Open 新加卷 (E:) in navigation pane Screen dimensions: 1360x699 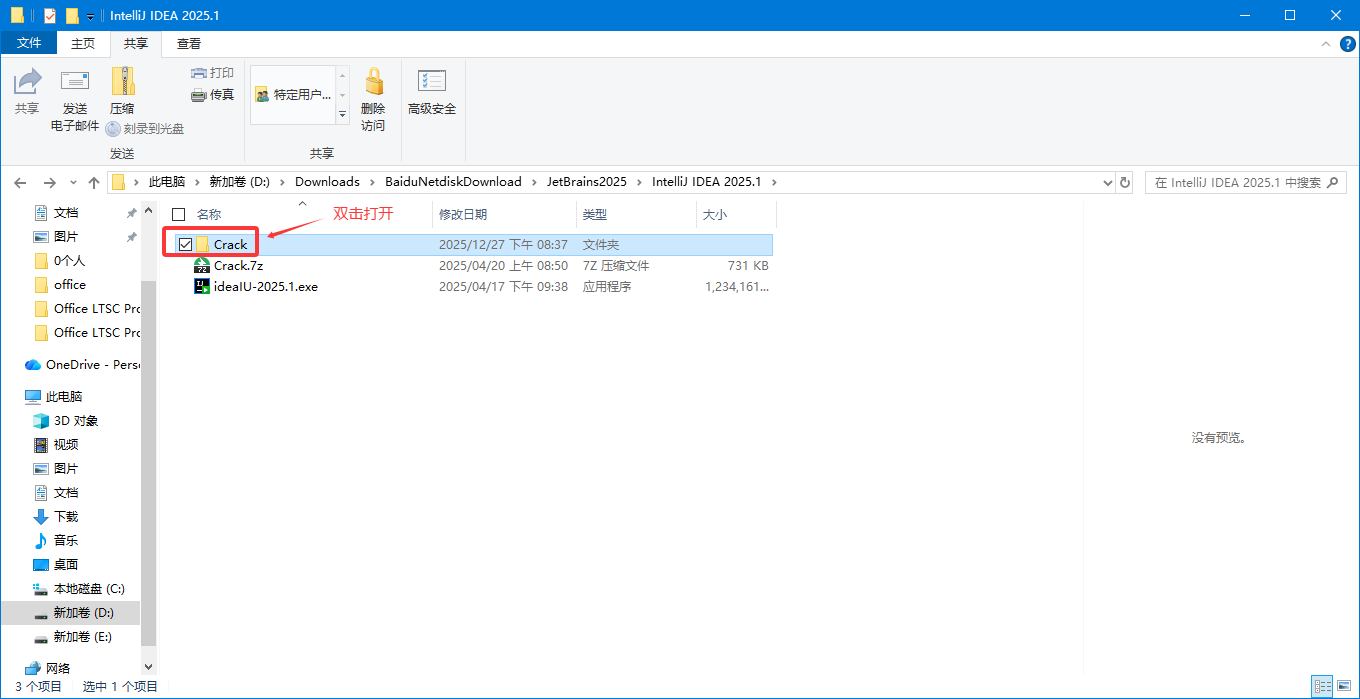[83, 637]
